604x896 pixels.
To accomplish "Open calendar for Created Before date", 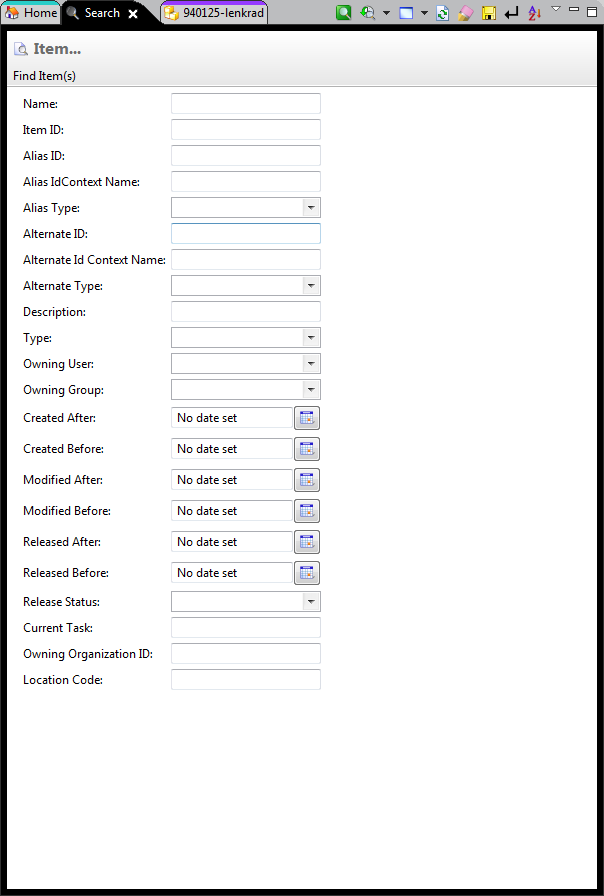I will coord(307,449).
